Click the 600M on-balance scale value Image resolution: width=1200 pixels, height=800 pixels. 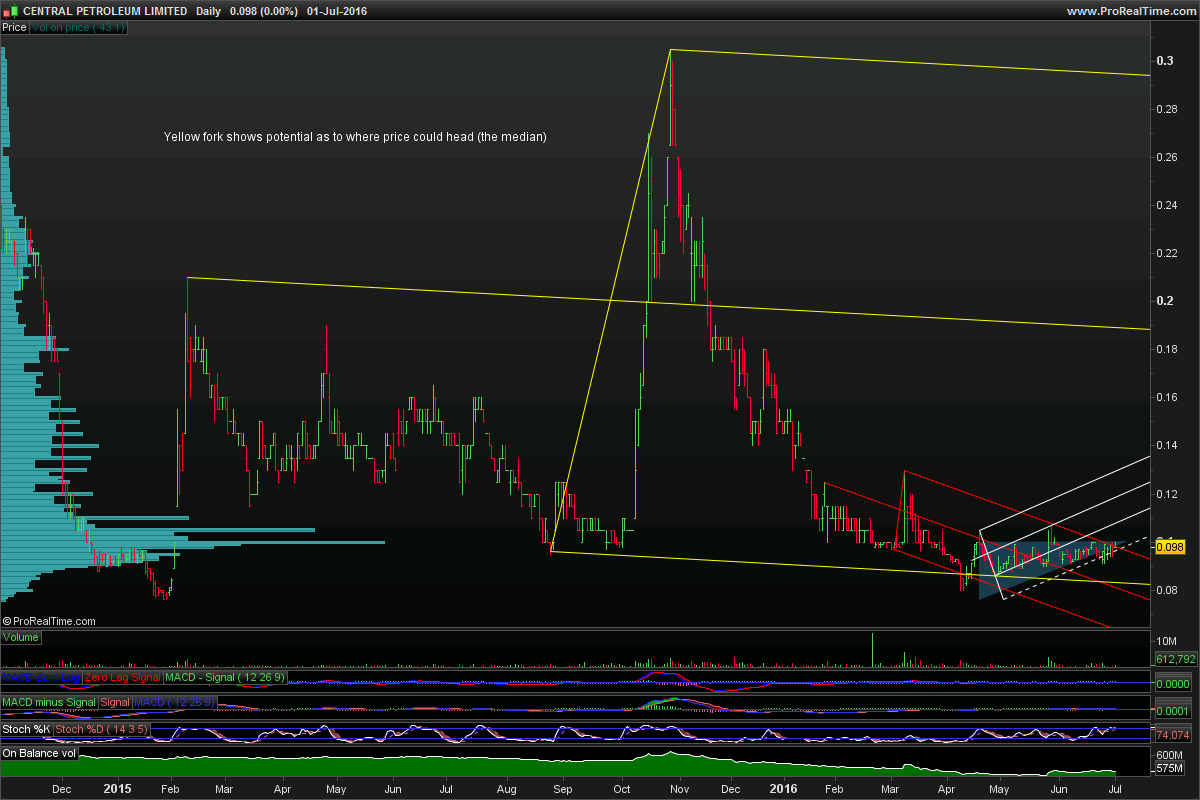[1169, 755]
